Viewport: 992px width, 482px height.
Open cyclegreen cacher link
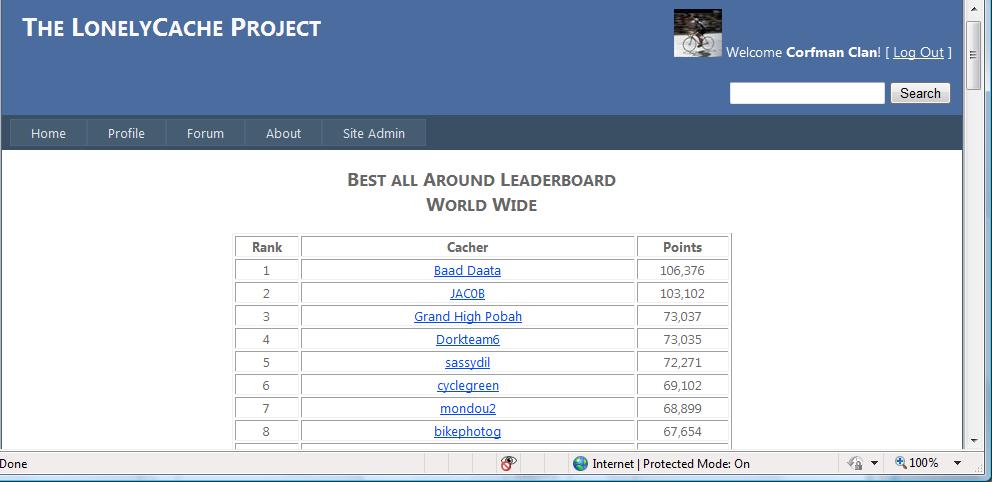click(468, 385)
